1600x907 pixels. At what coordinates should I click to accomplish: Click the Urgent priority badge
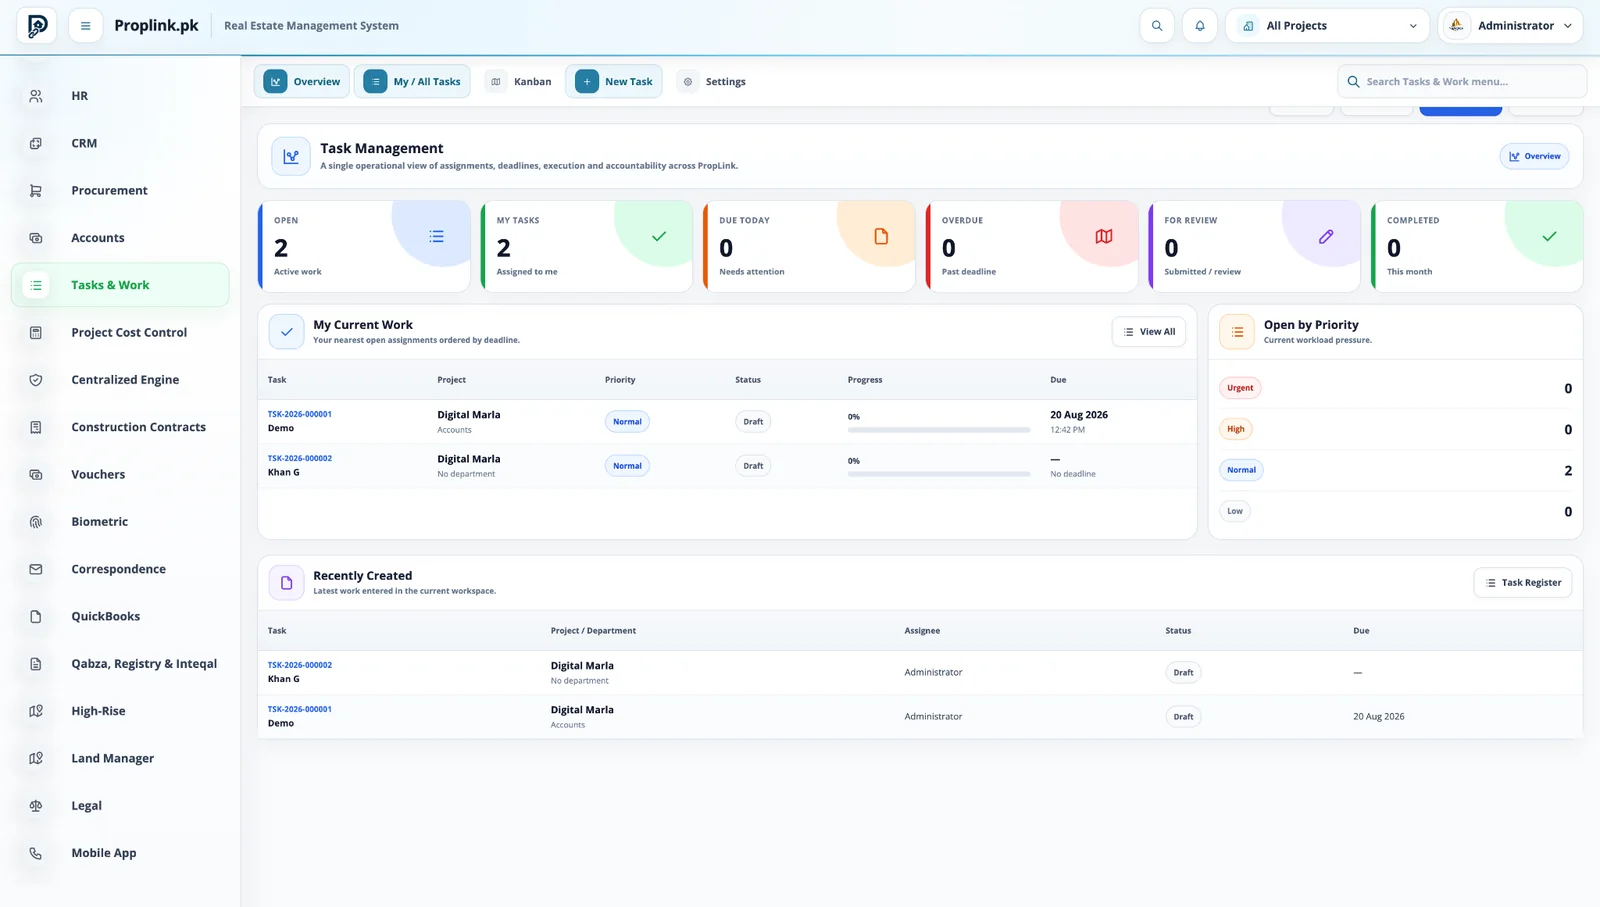point(1240,388)
